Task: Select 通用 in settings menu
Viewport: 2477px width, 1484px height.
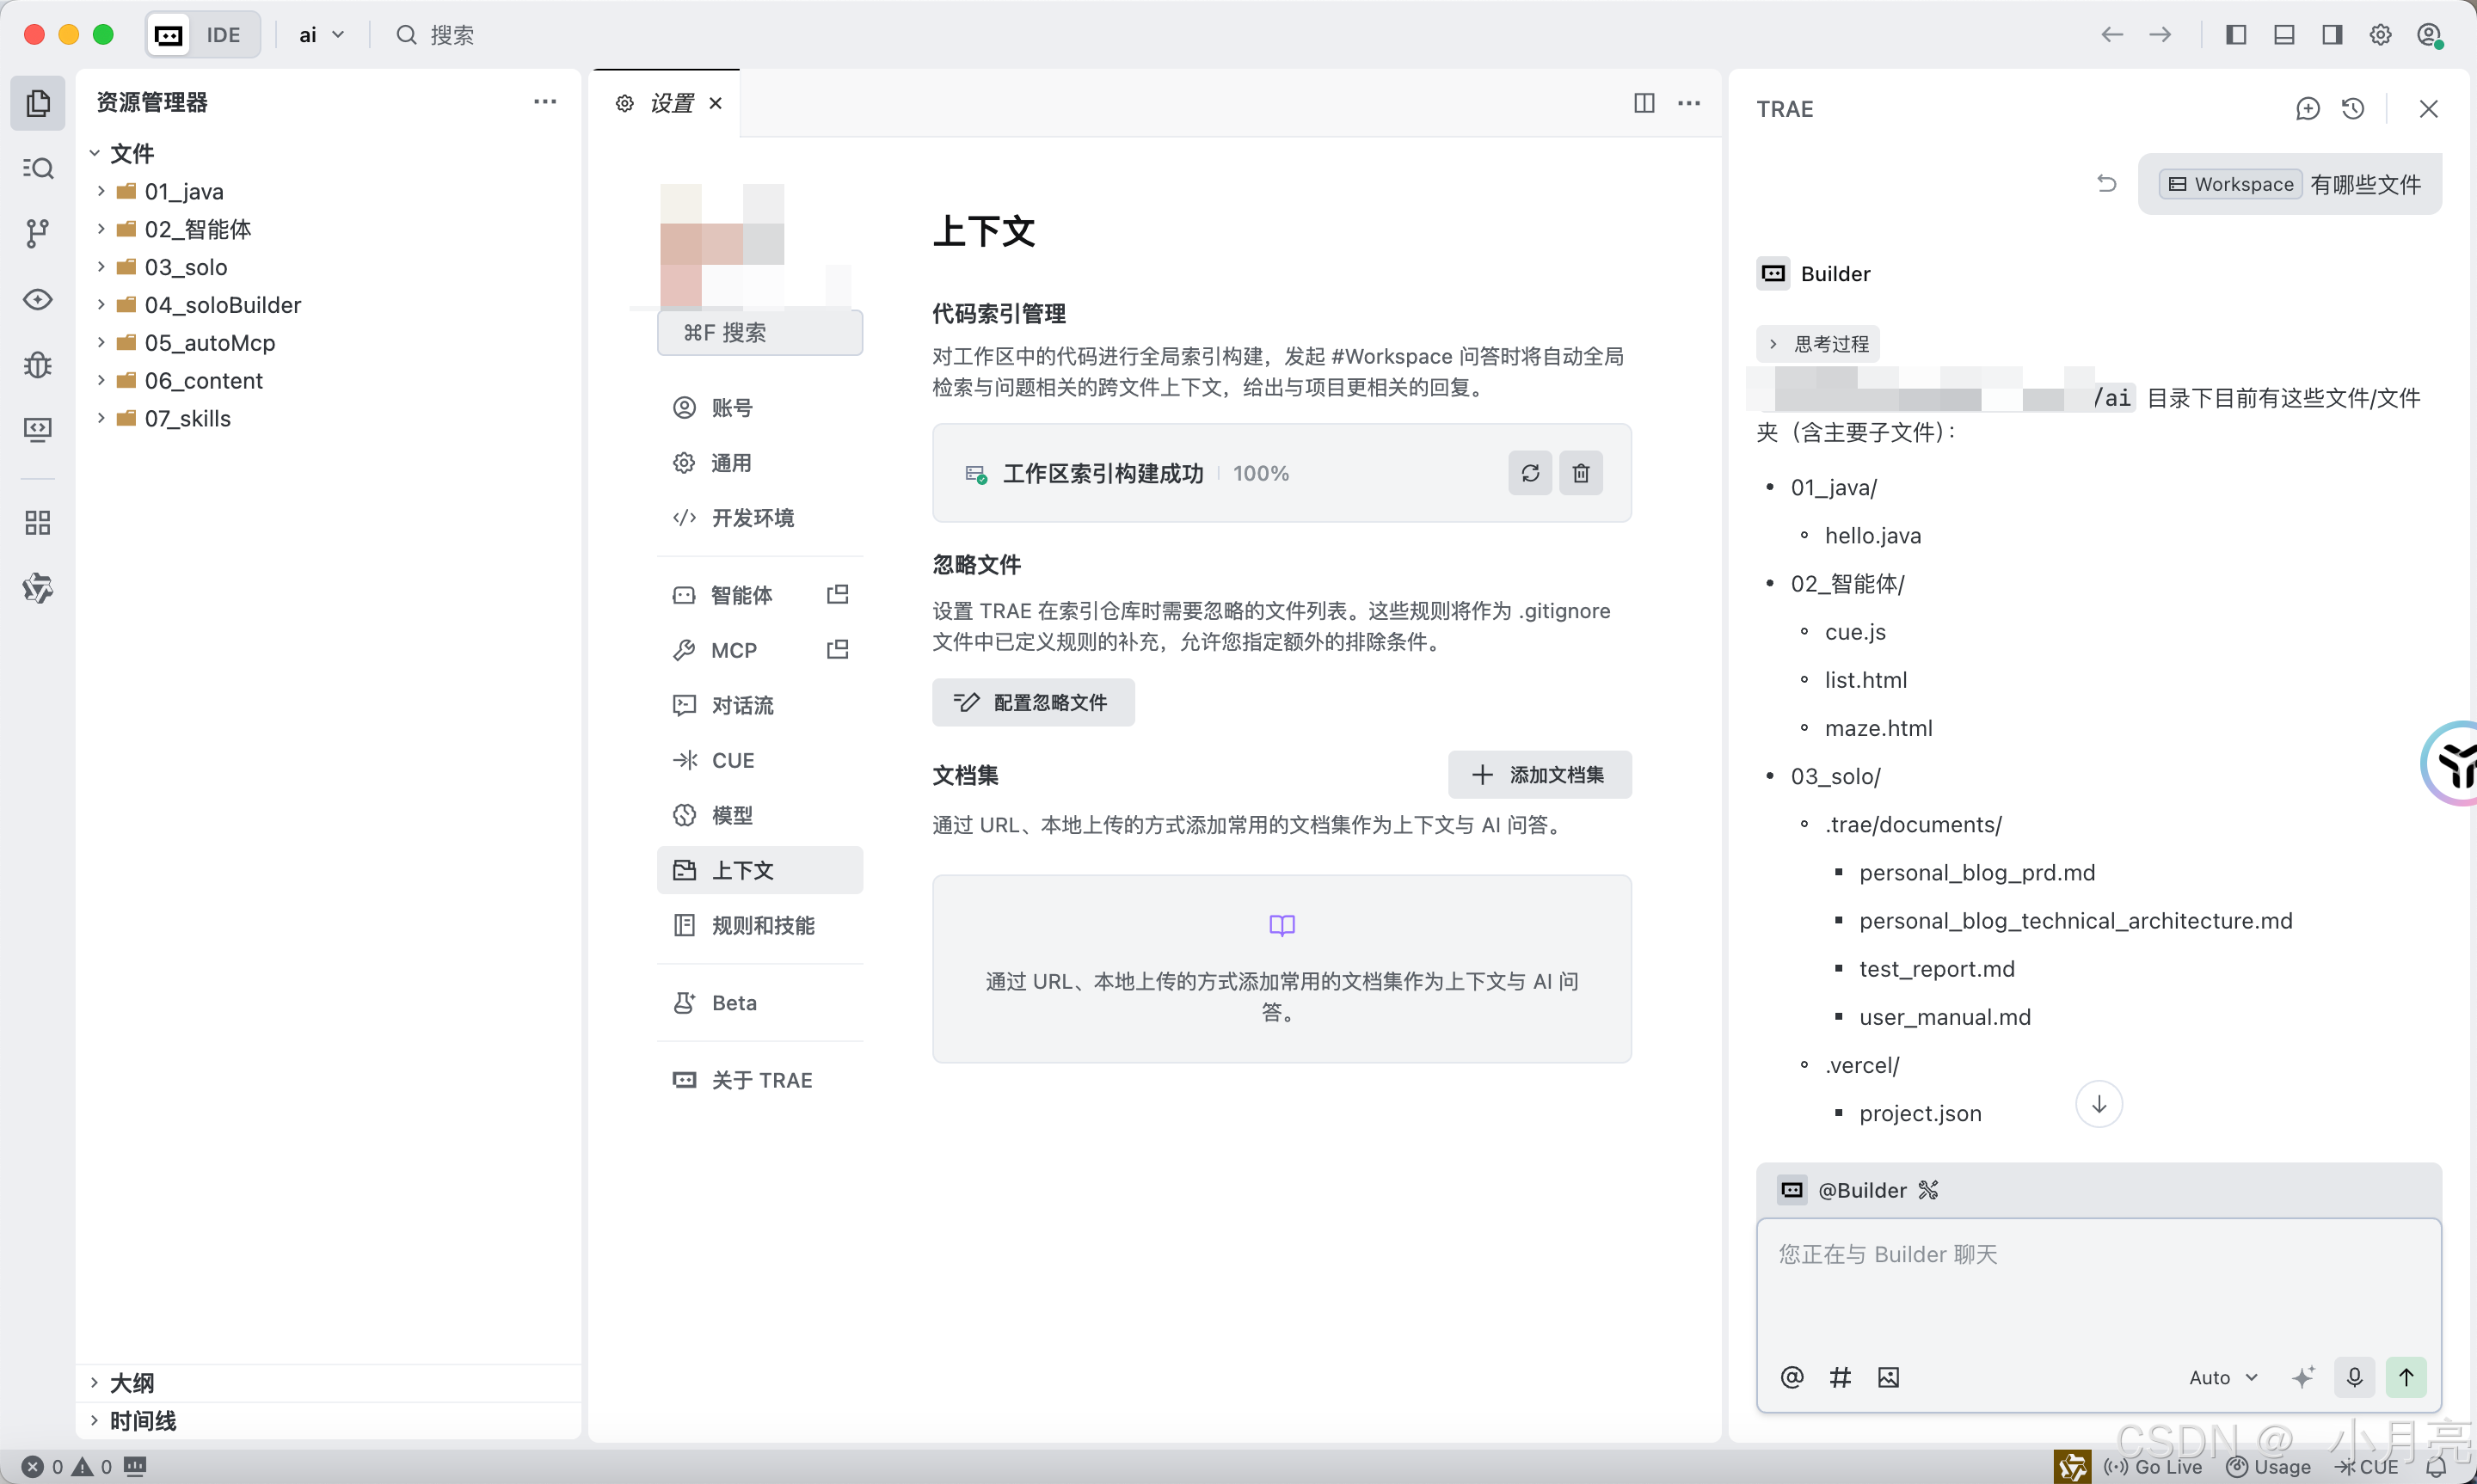Action: [x=760, y=462]
